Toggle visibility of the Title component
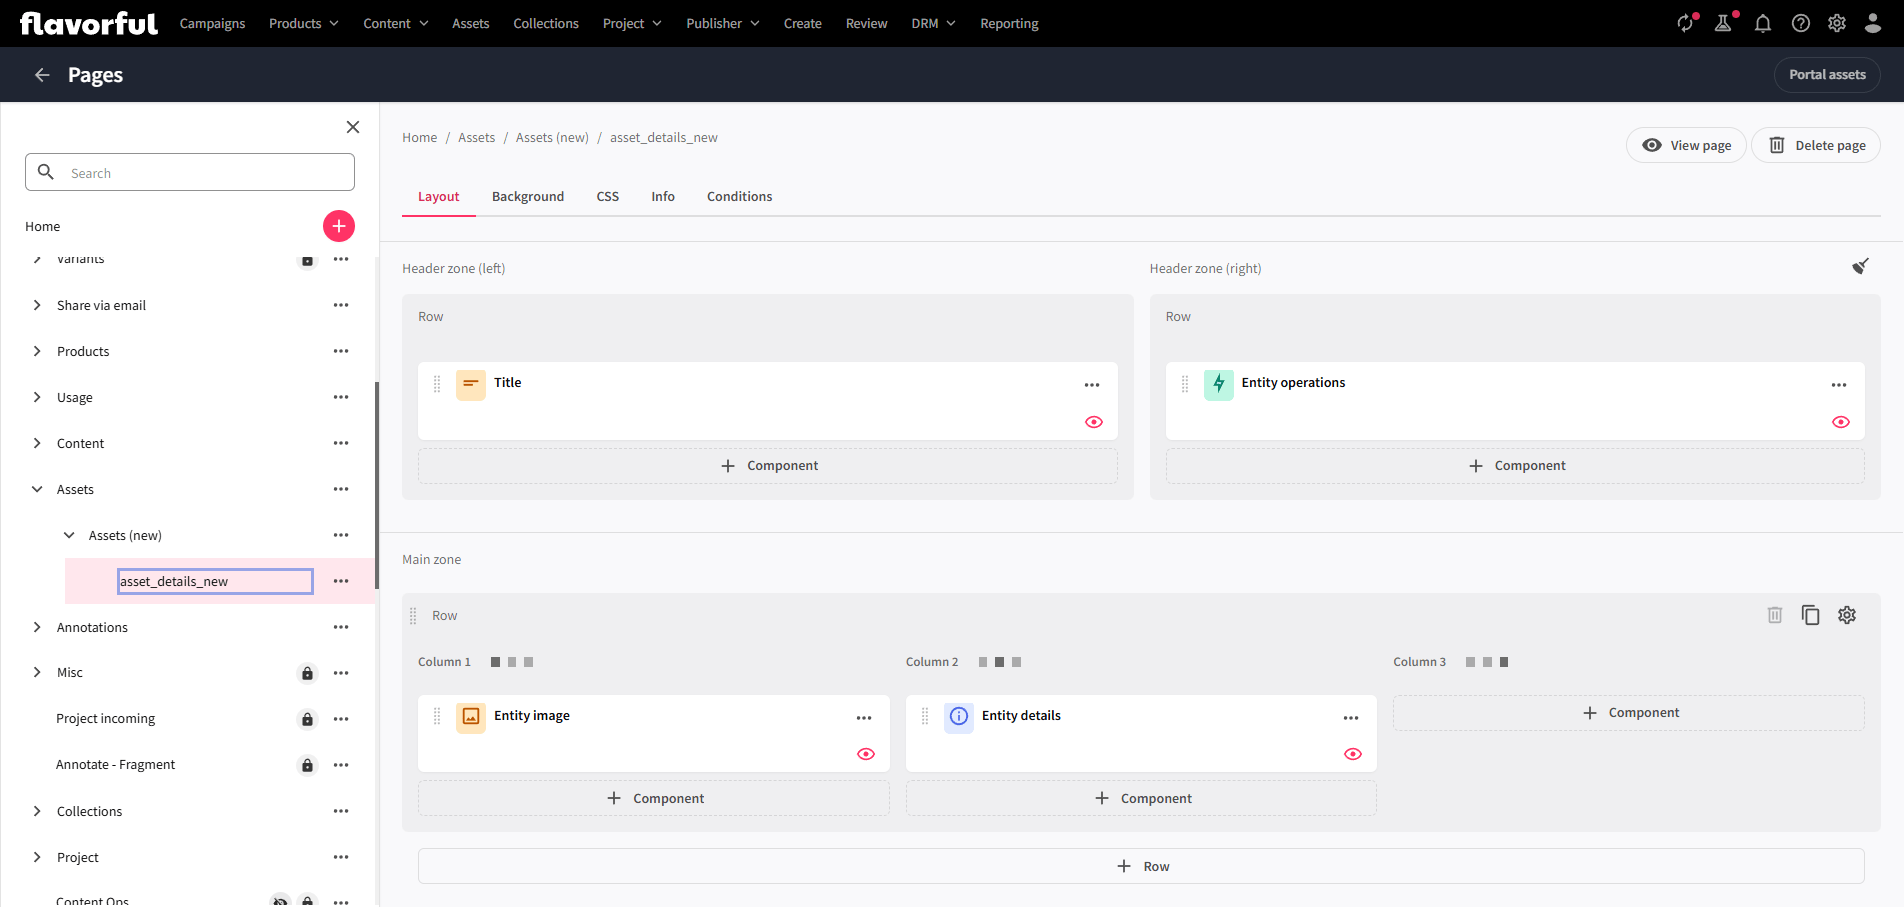This screenshot has height=907, width=1904. click(1093, 422)
